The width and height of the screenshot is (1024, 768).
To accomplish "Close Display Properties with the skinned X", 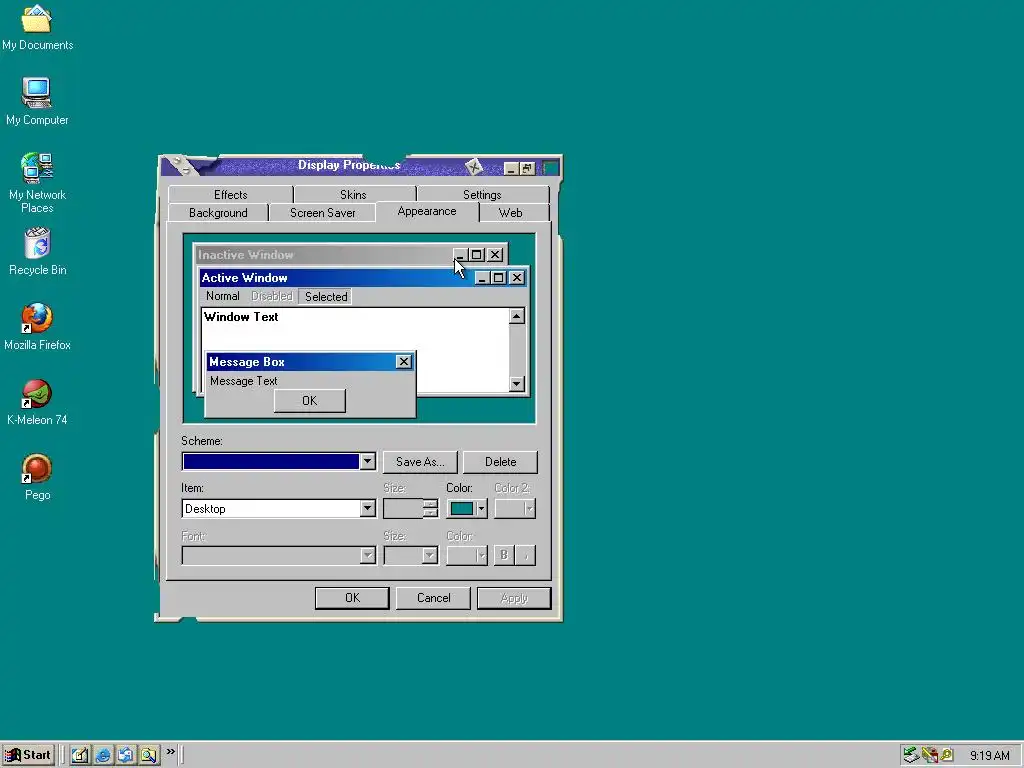I will pyautogui.click(x=474, y=167).
